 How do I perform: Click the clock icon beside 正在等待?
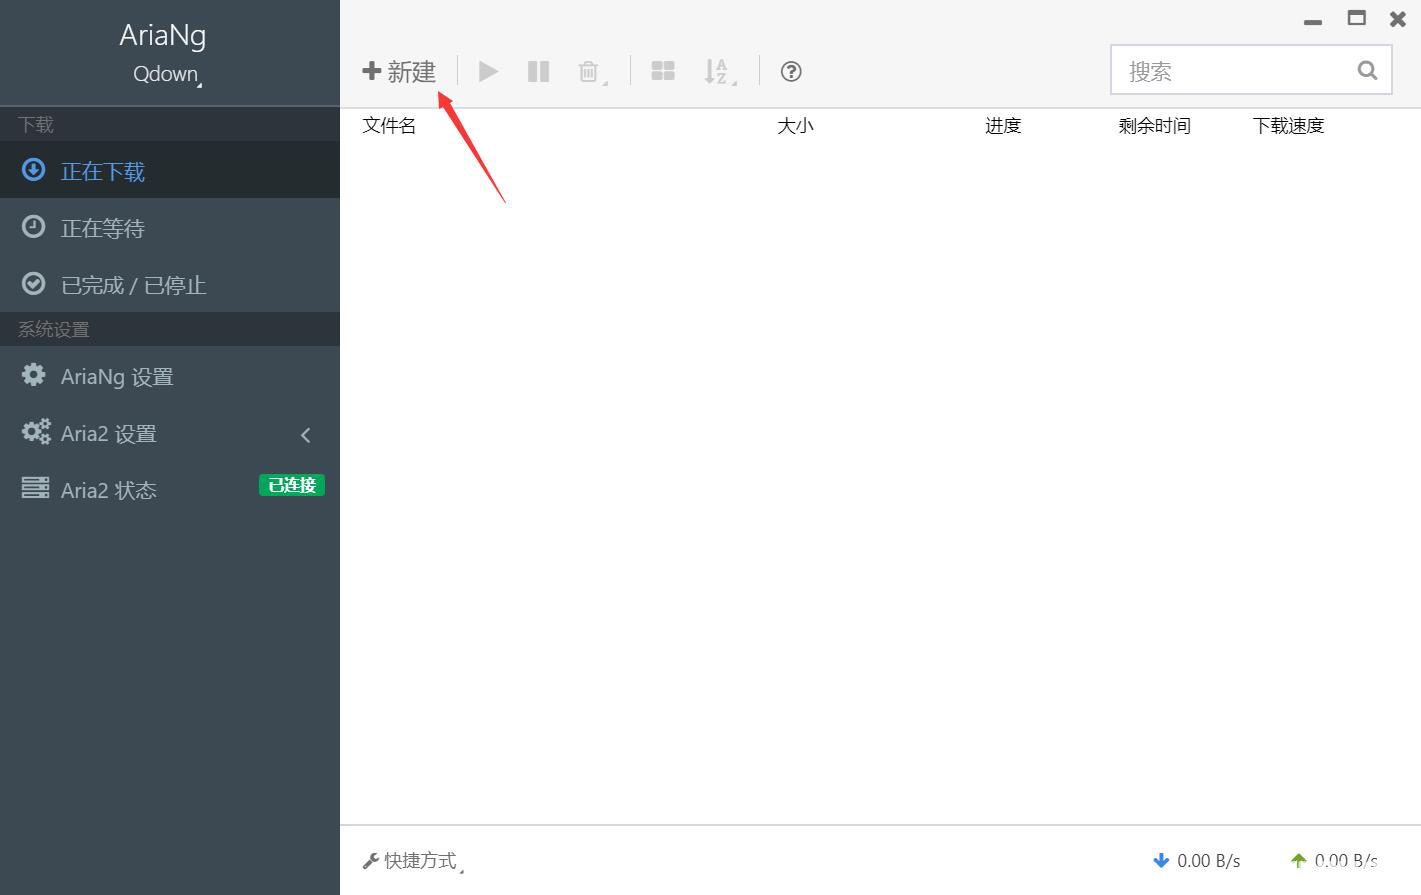click(34, 227)
